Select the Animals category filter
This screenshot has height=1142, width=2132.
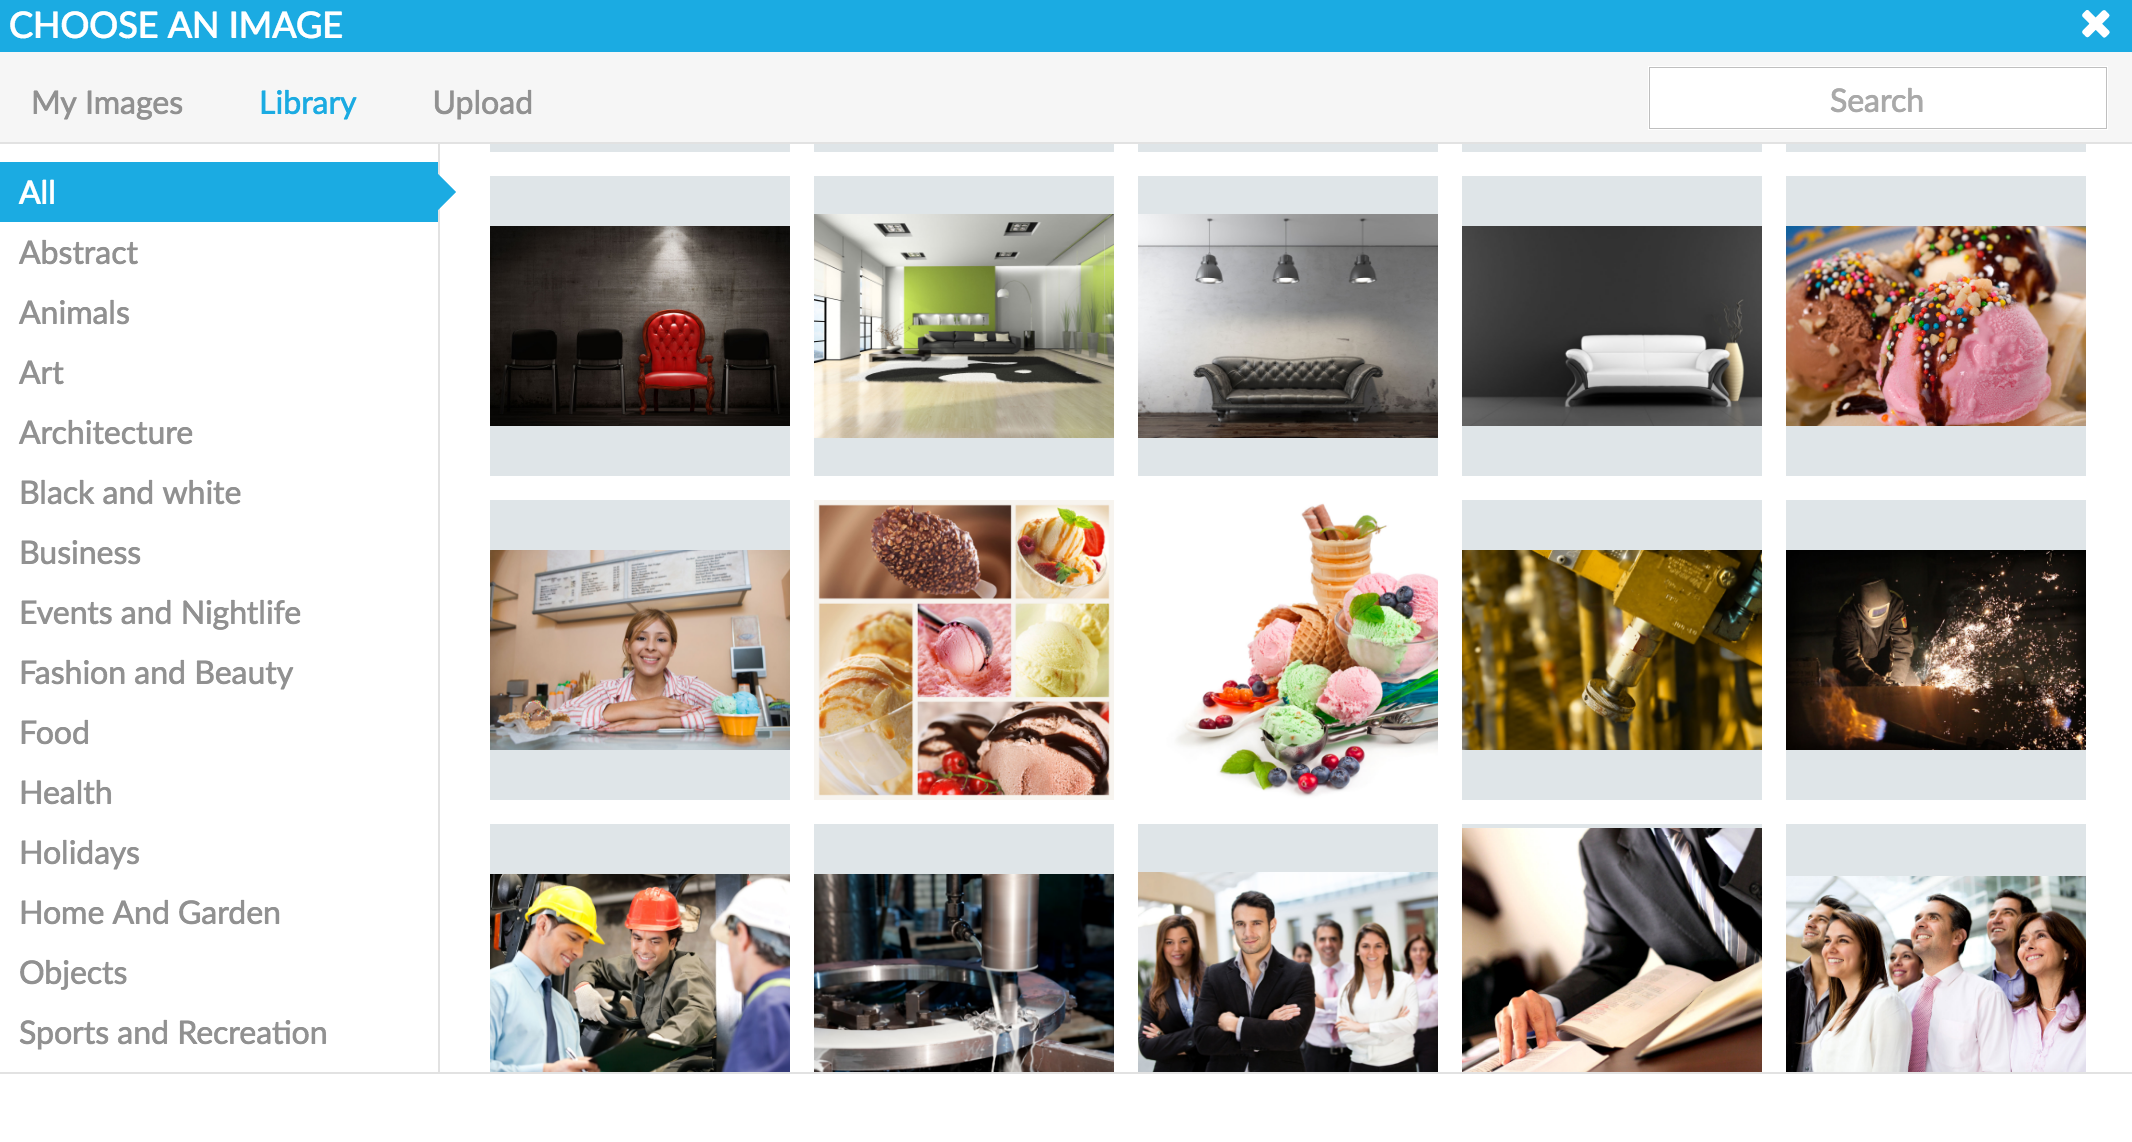click(72, 312)
